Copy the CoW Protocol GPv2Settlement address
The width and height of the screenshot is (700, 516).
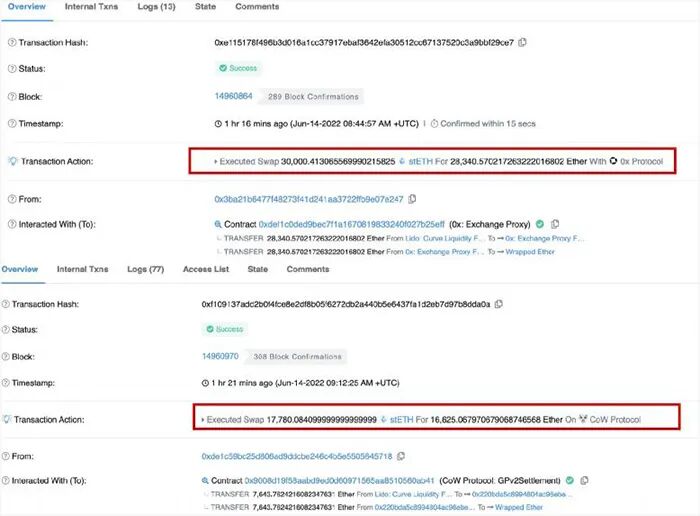click(584, 480)
